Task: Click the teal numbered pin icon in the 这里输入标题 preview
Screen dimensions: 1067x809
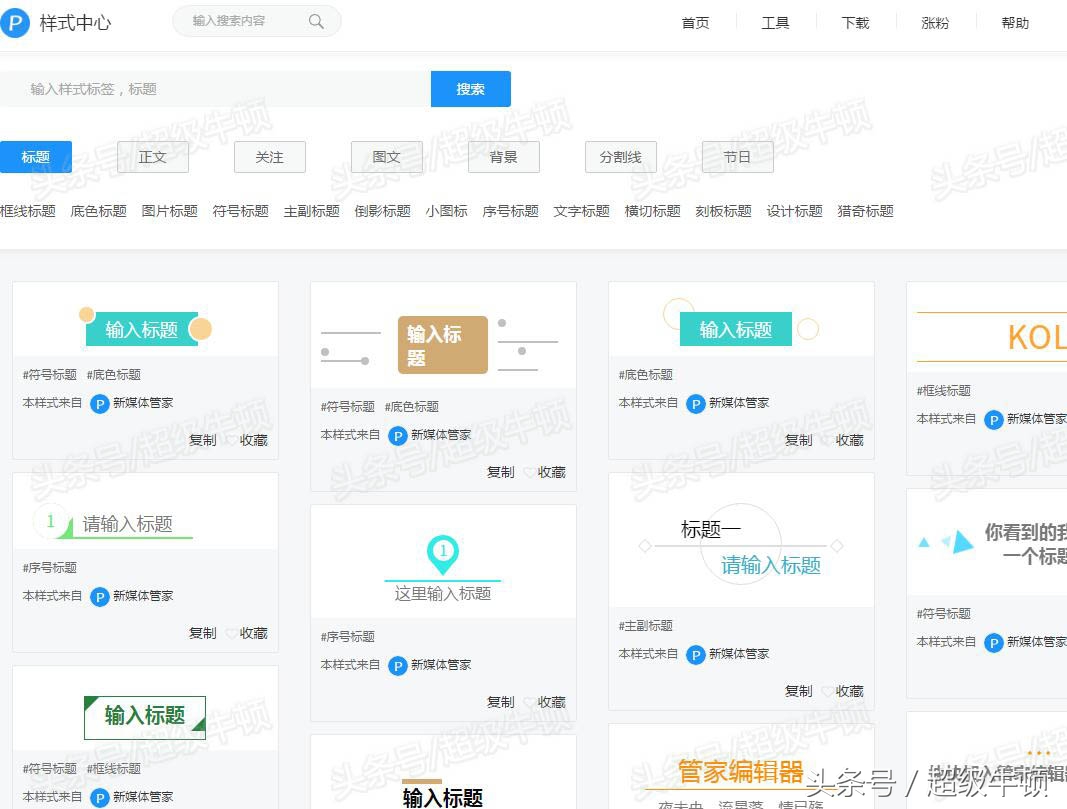Action: (x=443, y=552)
